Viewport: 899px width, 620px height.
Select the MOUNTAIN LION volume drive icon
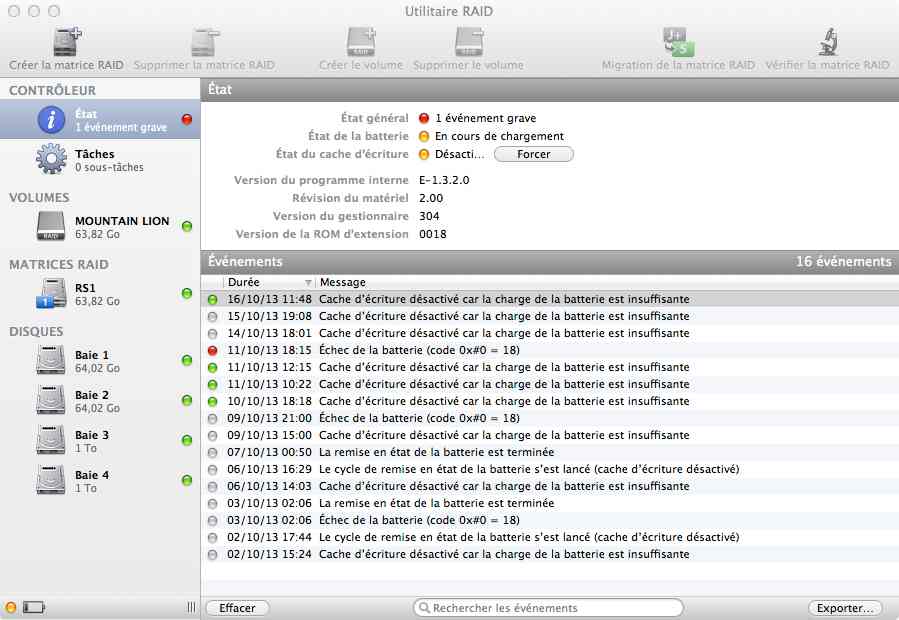(x=51, y=226)
